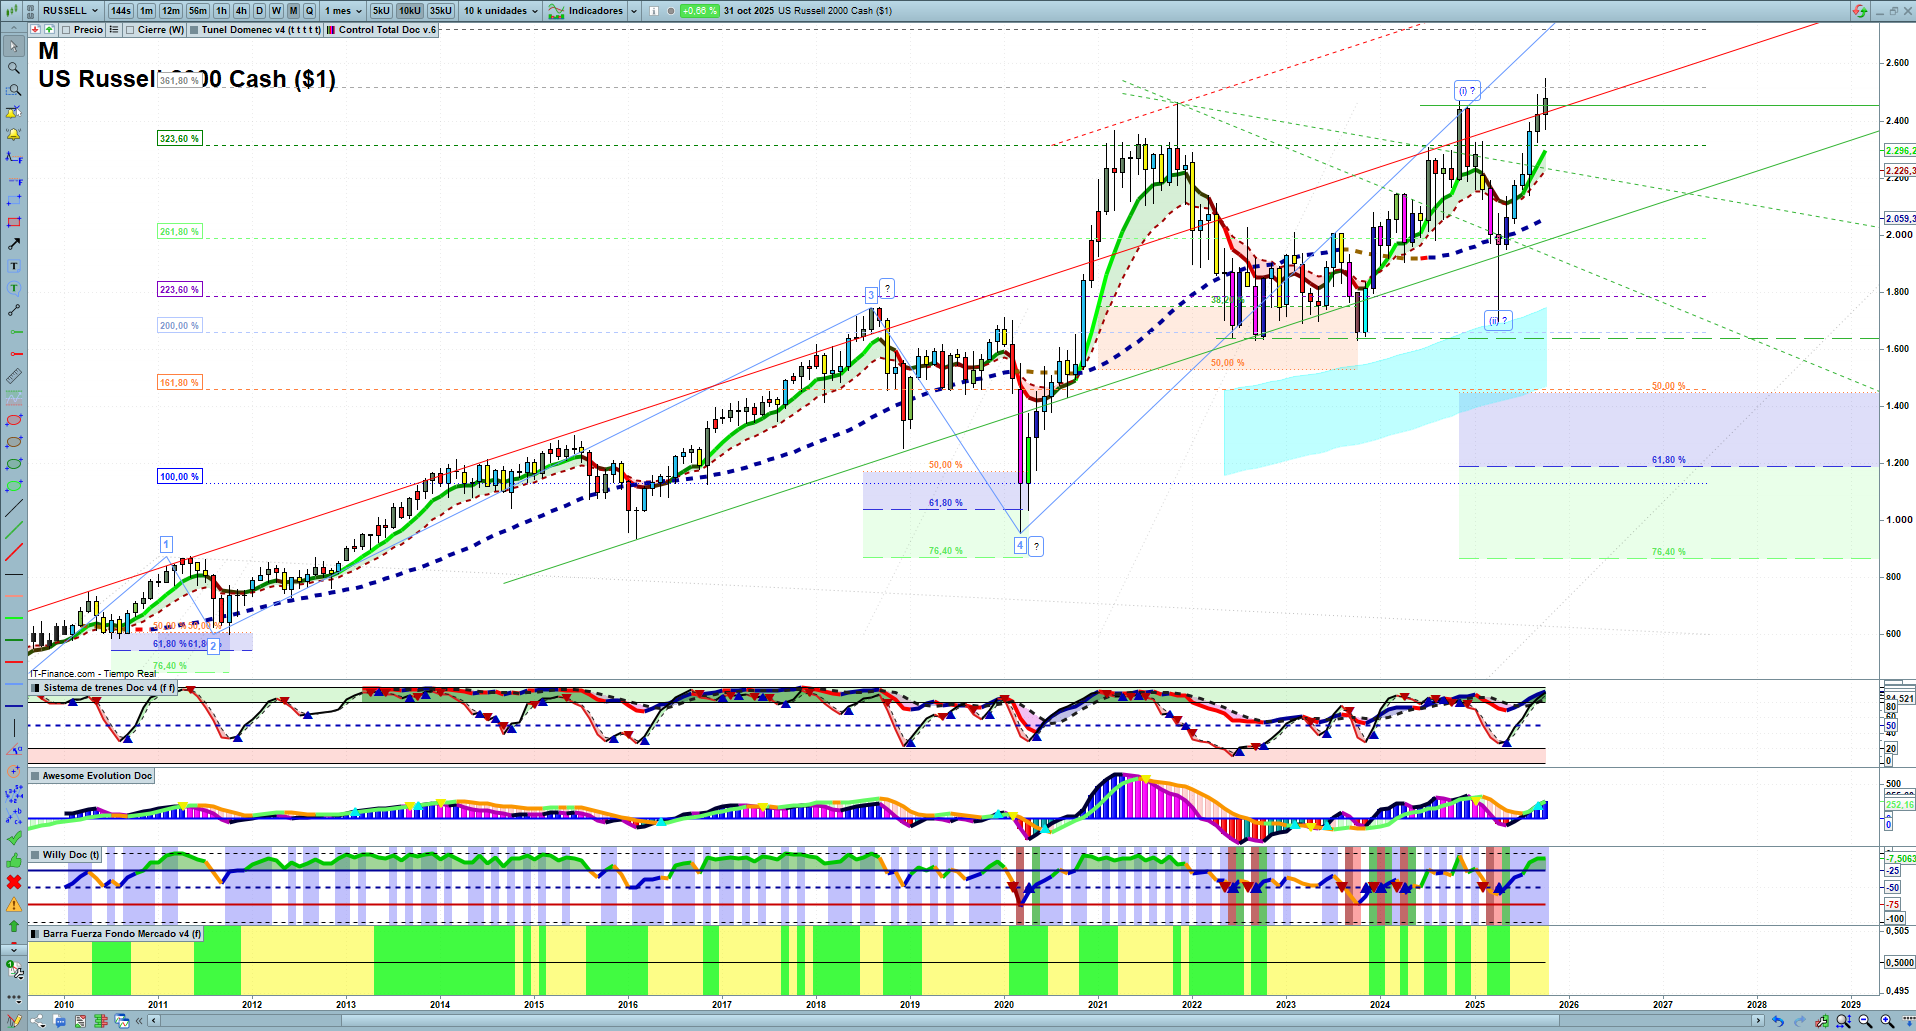Select the green up-arrow marker

point(14,926)
